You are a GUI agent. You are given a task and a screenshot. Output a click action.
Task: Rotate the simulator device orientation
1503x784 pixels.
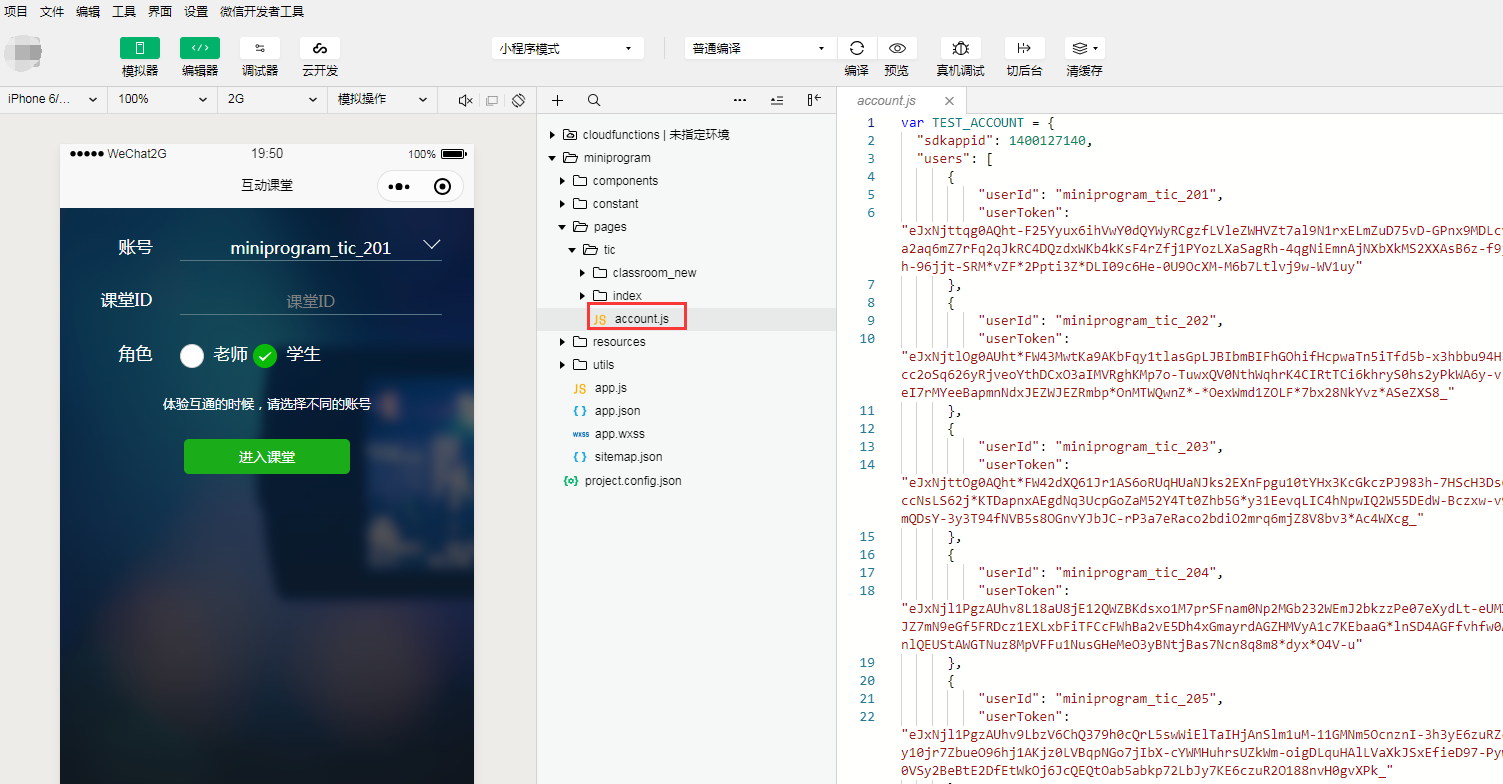click(x=518, y=100)
